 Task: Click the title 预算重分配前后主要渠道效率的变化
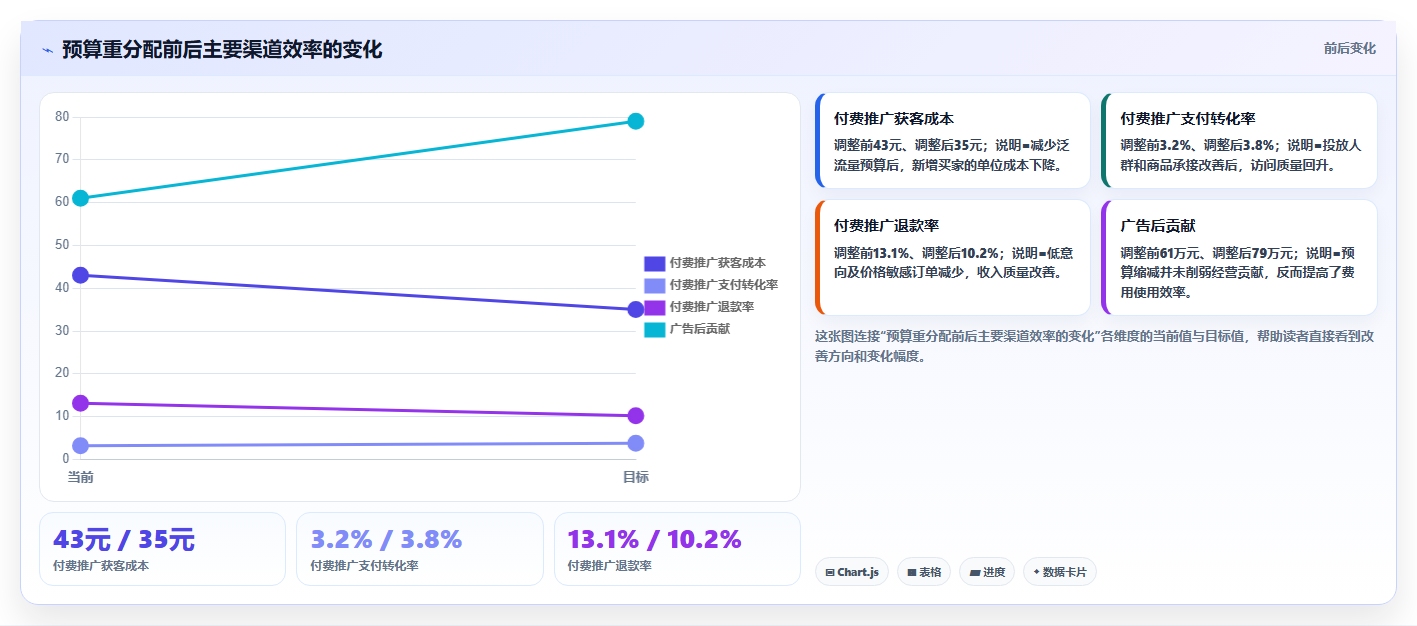point(222,49)
